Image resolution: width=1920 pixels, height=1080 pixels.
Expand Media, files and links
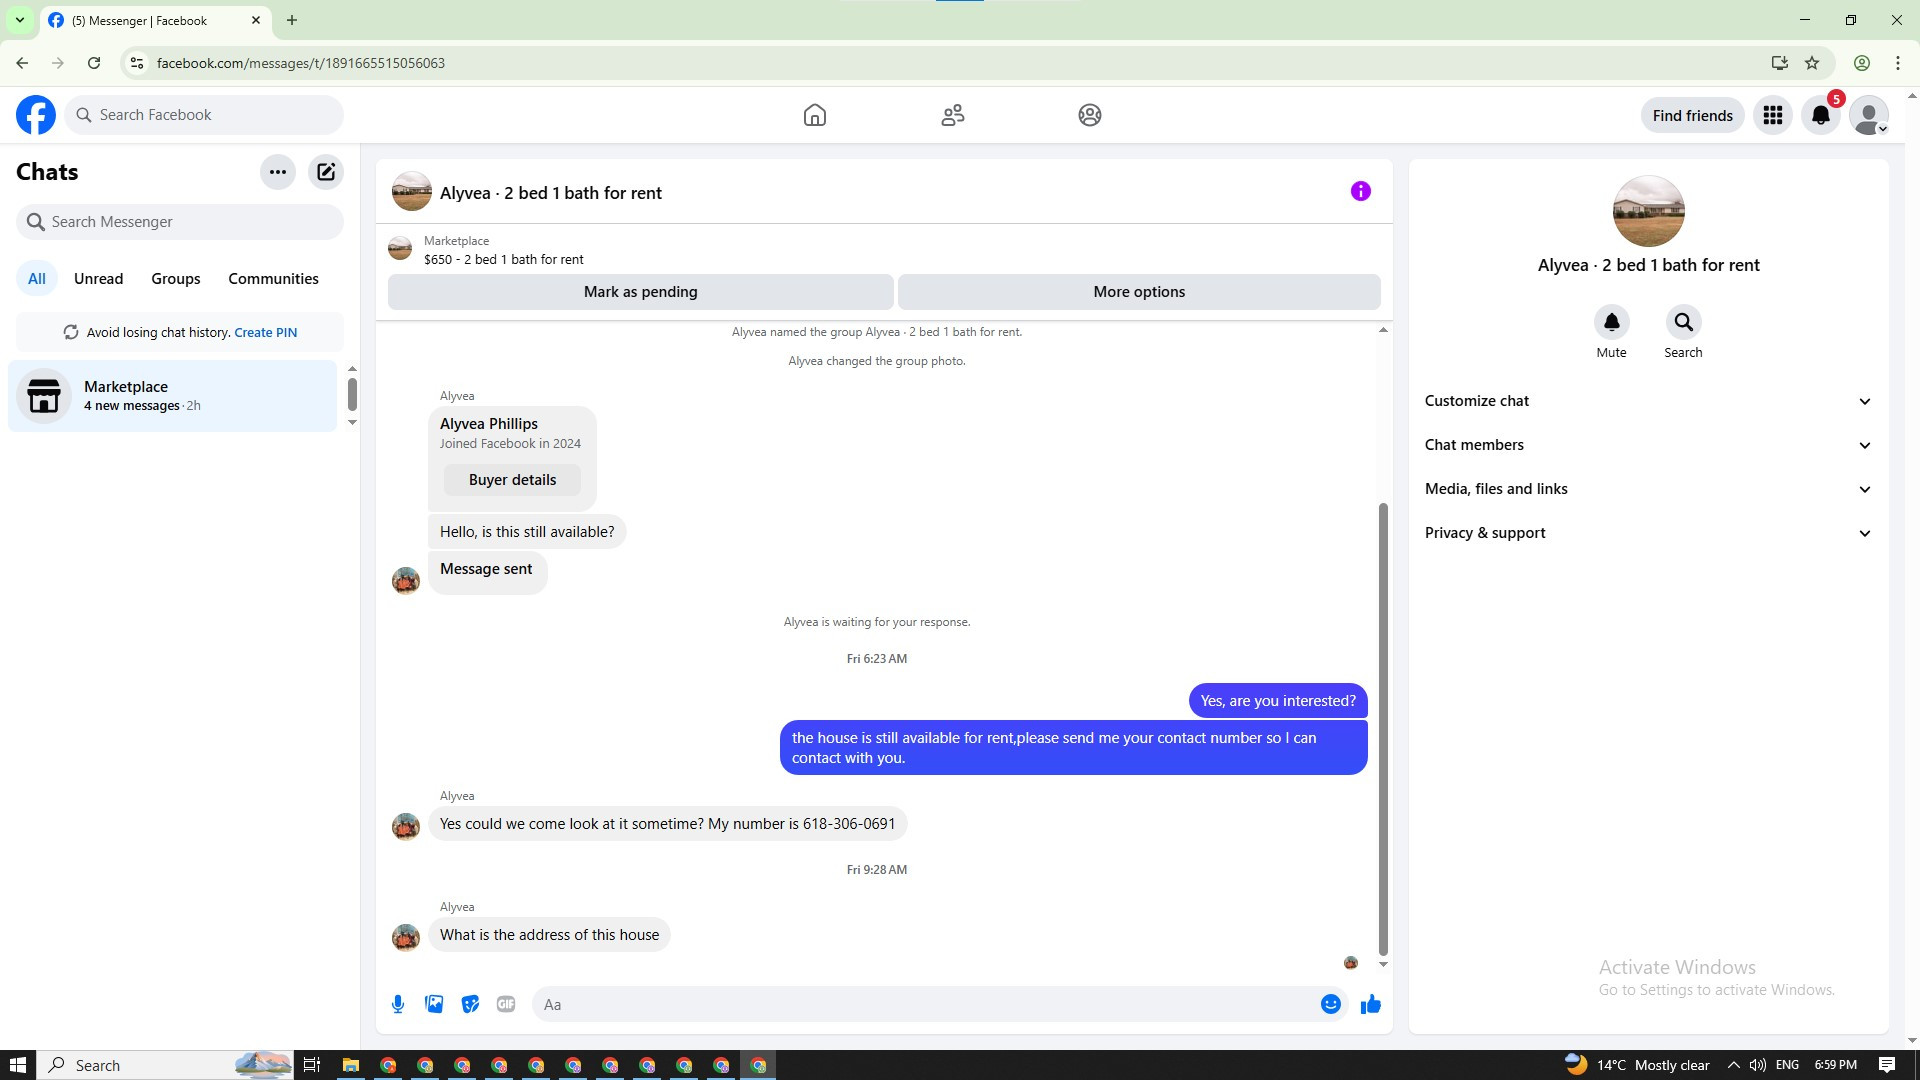point(1647,489)
